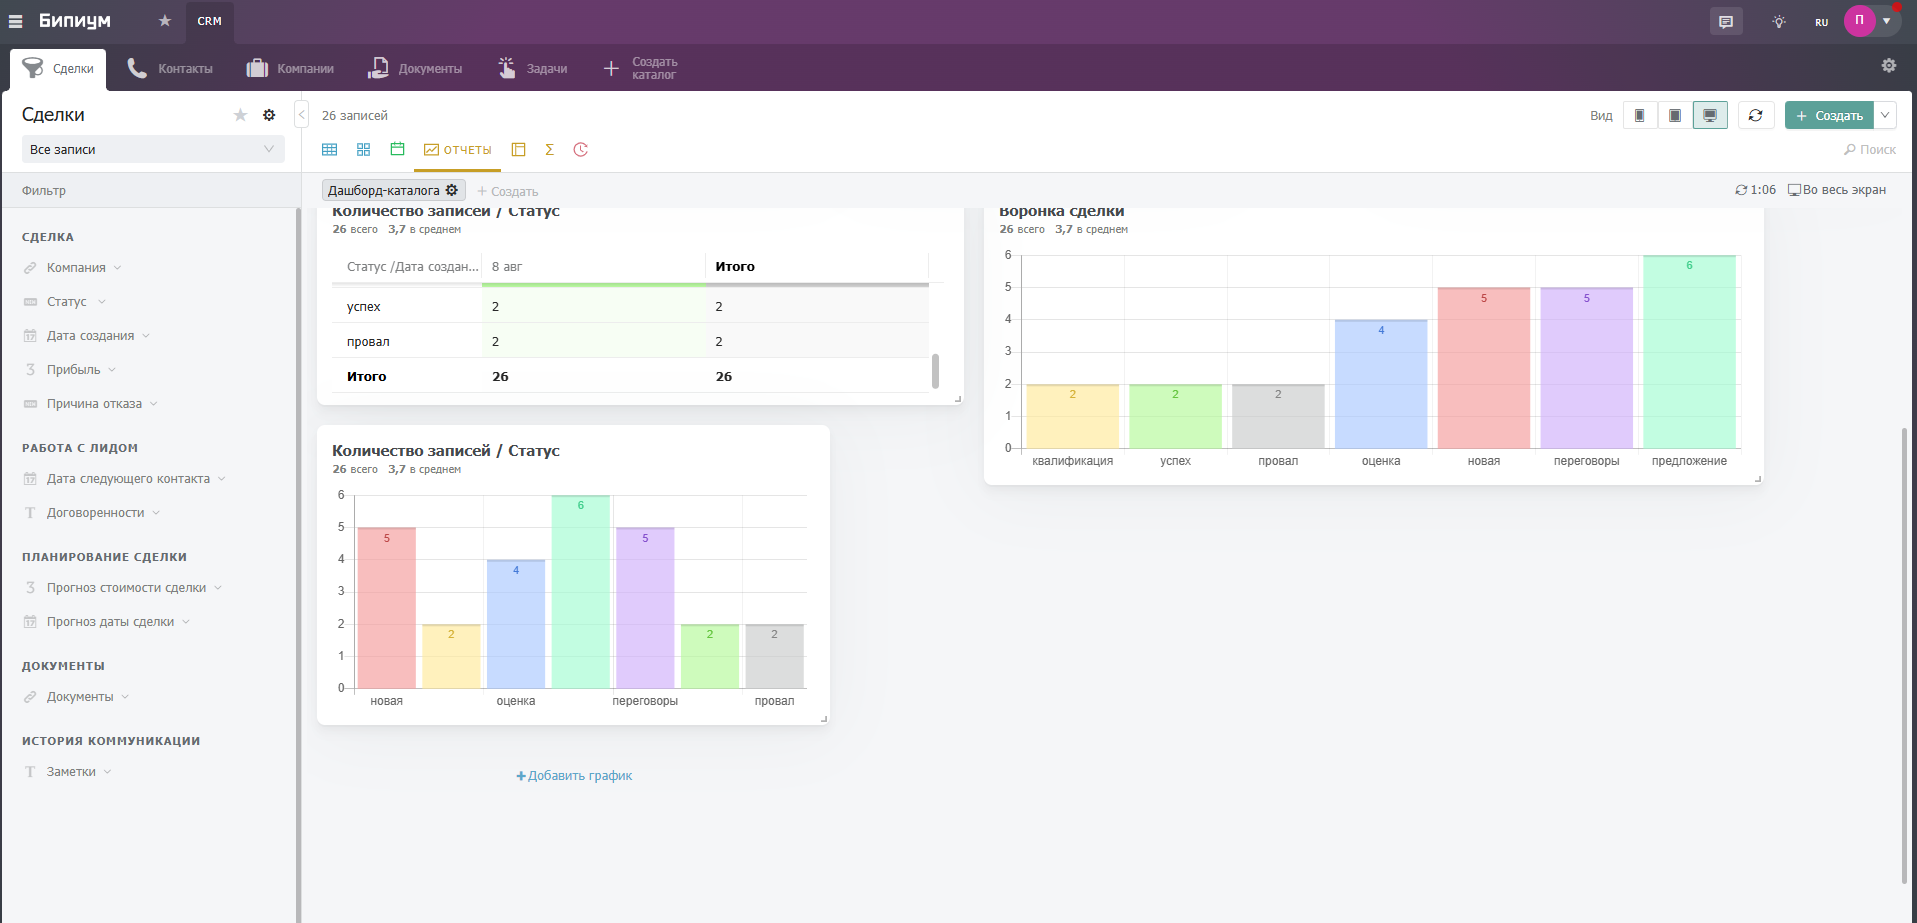
Task: Open the calendar view icon
Action: tap(397, 150)
